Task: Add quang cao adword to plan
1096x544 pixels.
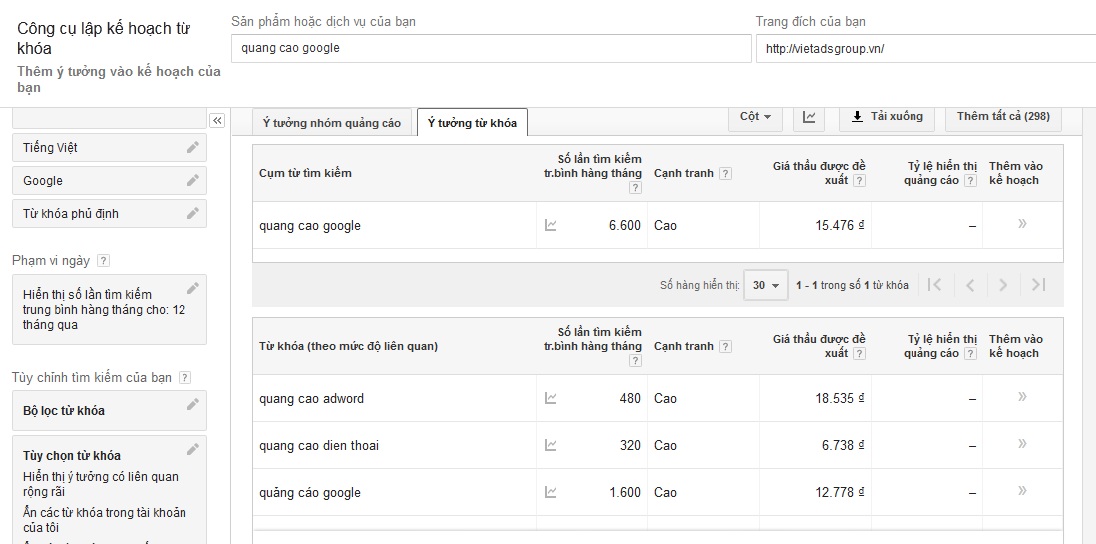Action: click(x=1023, y=396)
